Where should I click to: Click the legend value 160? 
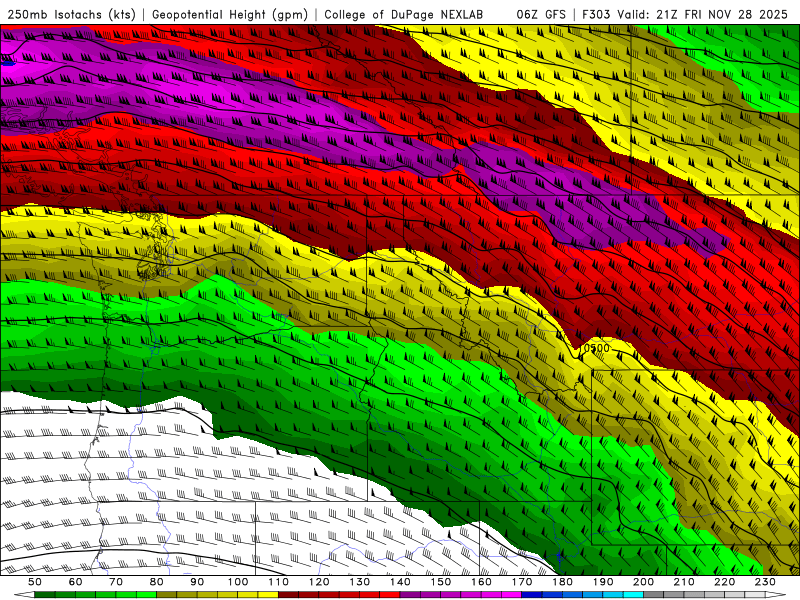[x=482, y=582]
